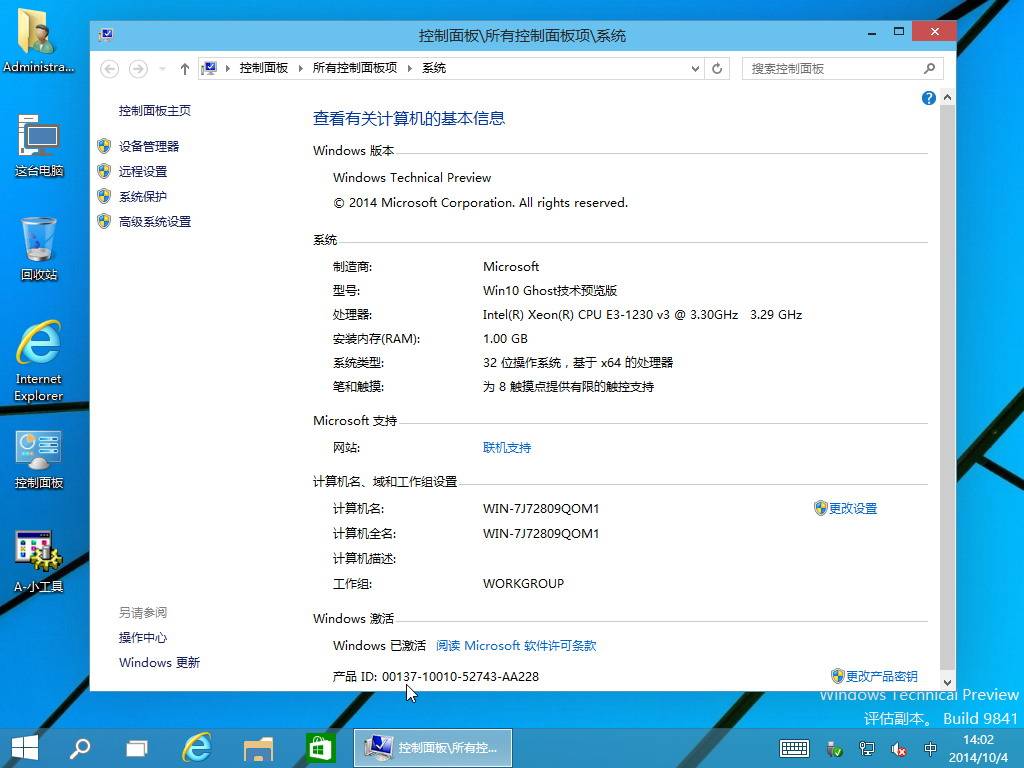Click the system icon in title bar
This screenshot has width=1024, height=768.
point(105,35)
